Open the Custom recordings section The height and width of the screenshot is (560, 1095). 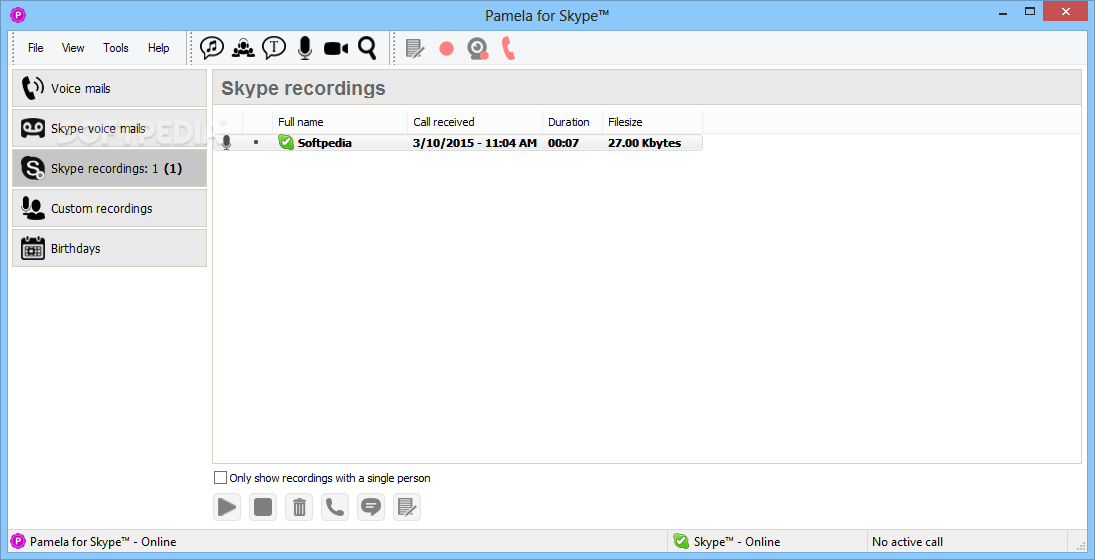110,208
